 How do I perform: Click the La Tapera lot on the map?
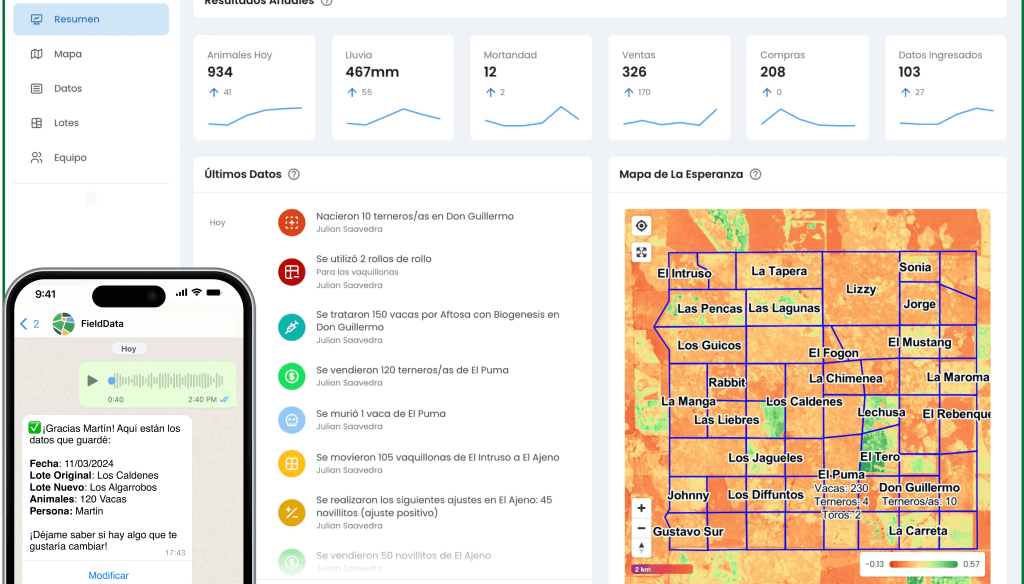778,271
